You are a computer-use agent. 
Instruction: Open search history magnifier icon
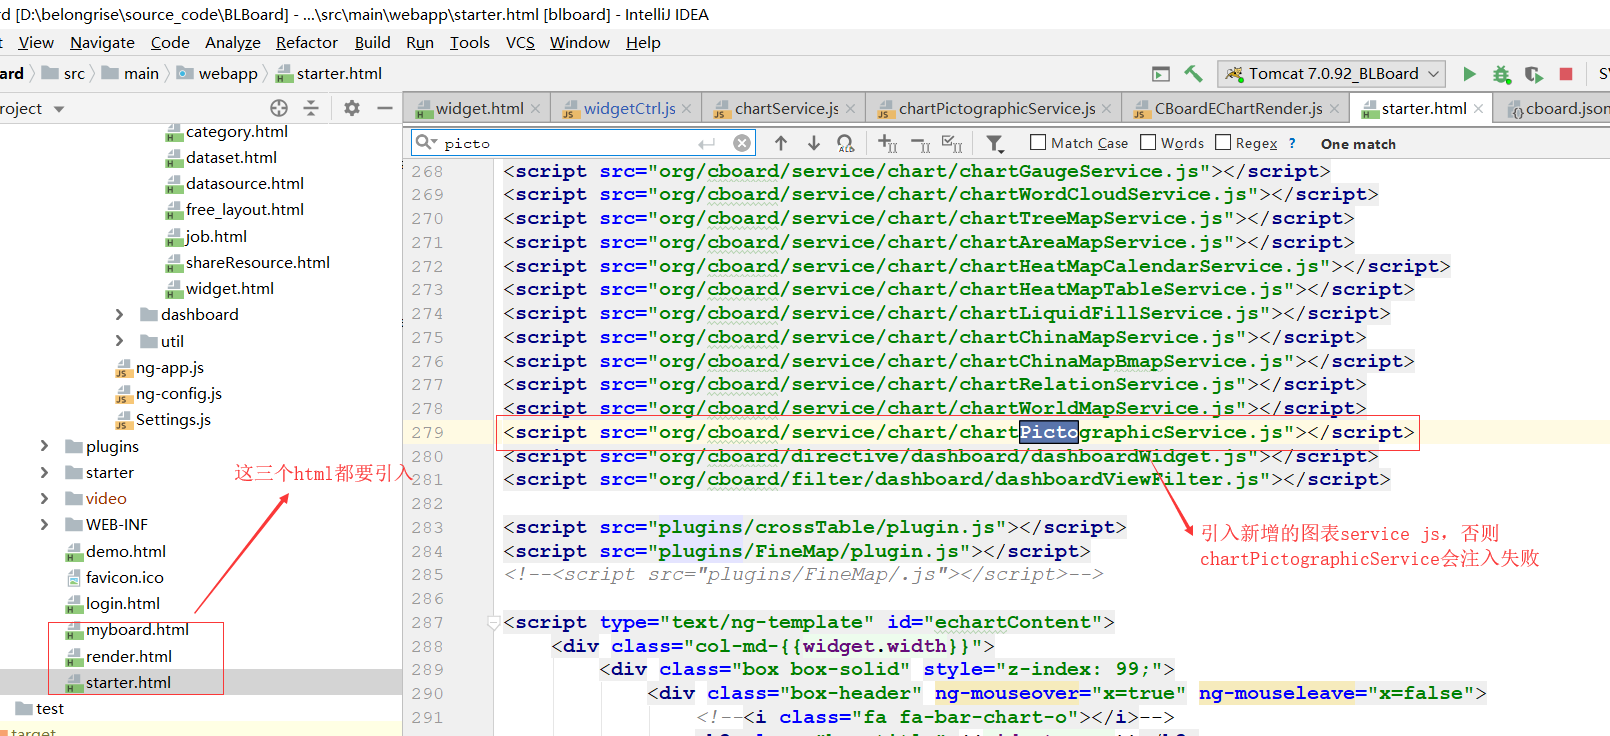coord(426,142)
